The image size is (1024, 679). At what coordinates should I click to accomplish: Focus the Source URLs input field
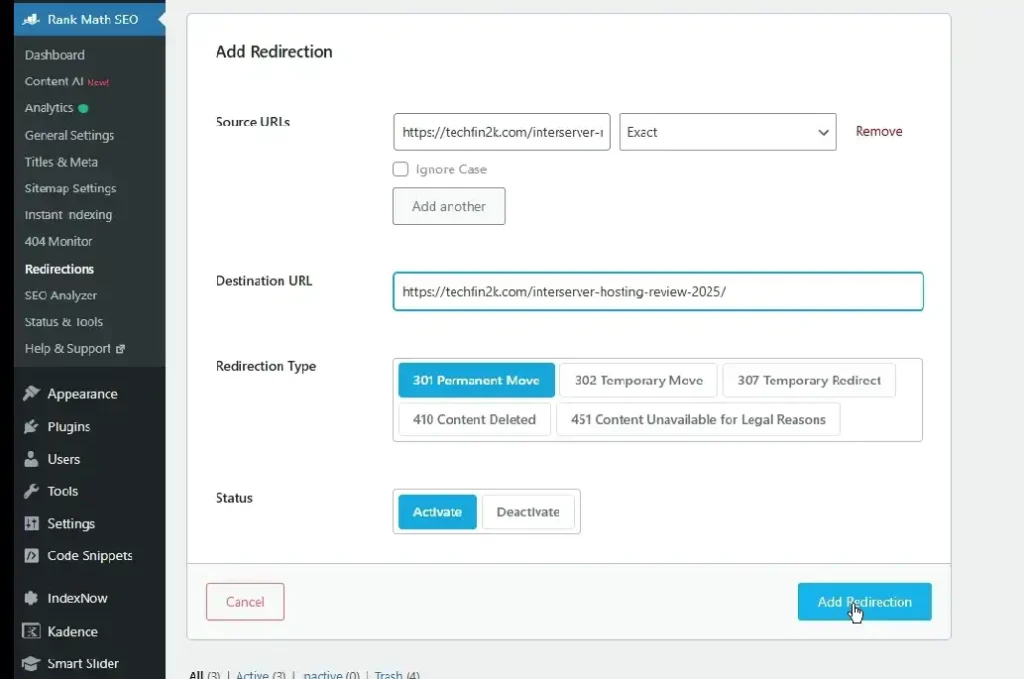[x=502, y=132]
